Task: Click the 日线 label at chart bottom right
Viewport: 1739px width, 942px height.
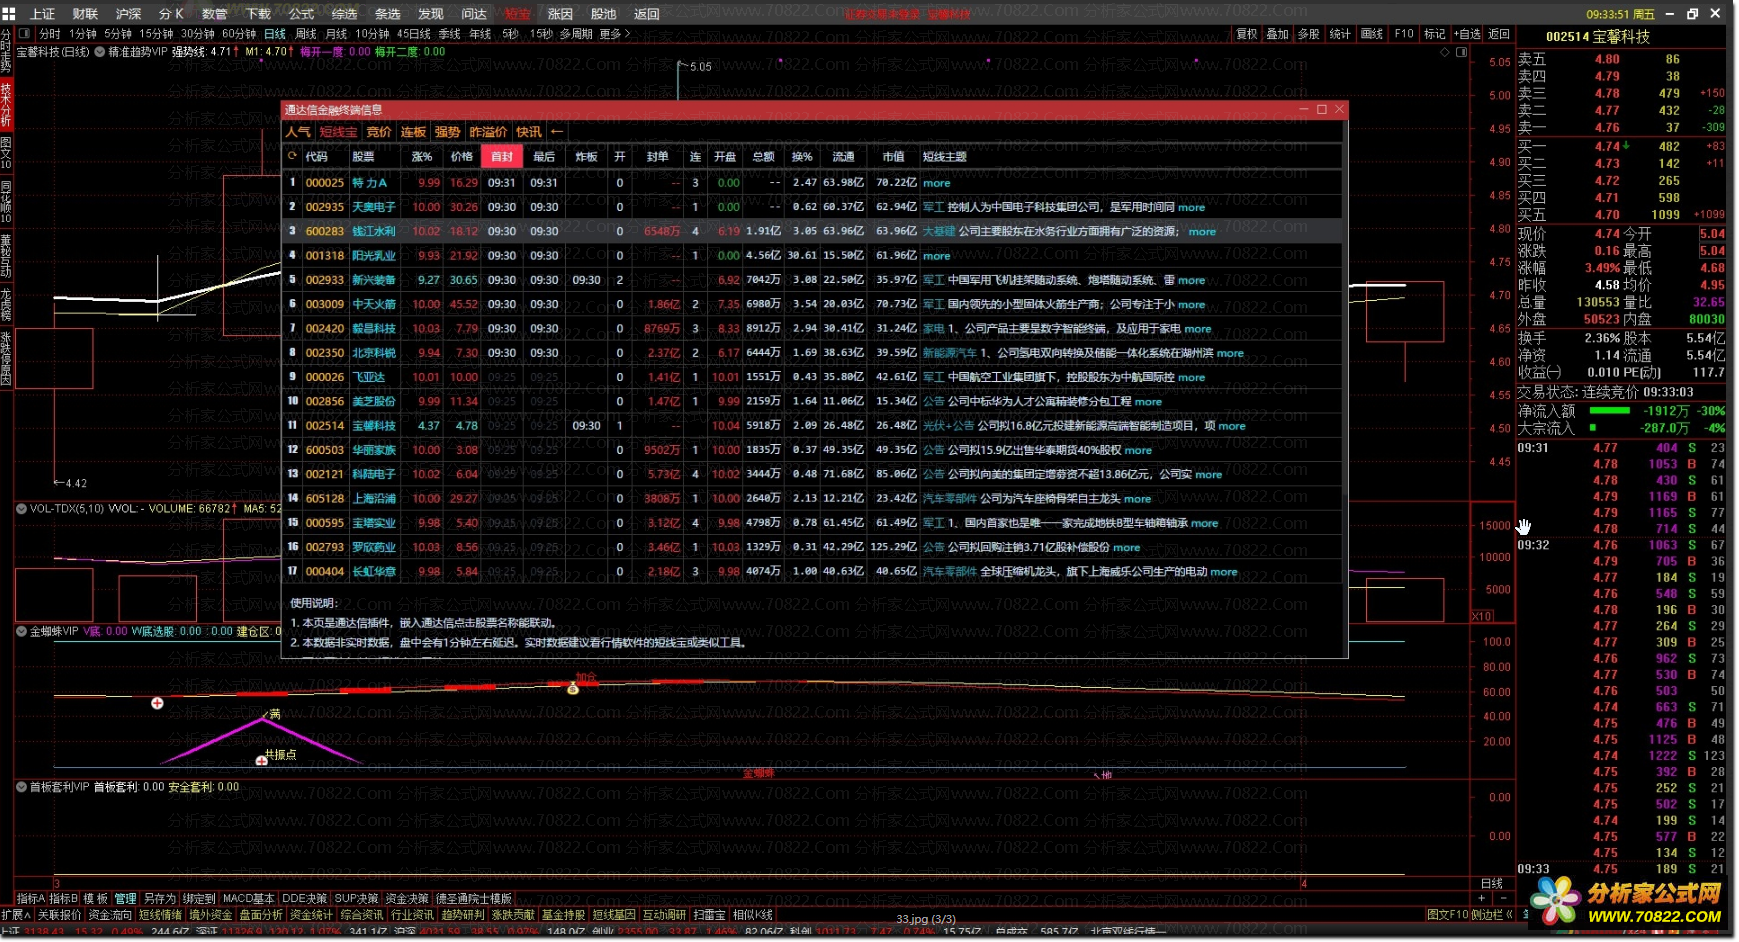Action: (1491, 884)
